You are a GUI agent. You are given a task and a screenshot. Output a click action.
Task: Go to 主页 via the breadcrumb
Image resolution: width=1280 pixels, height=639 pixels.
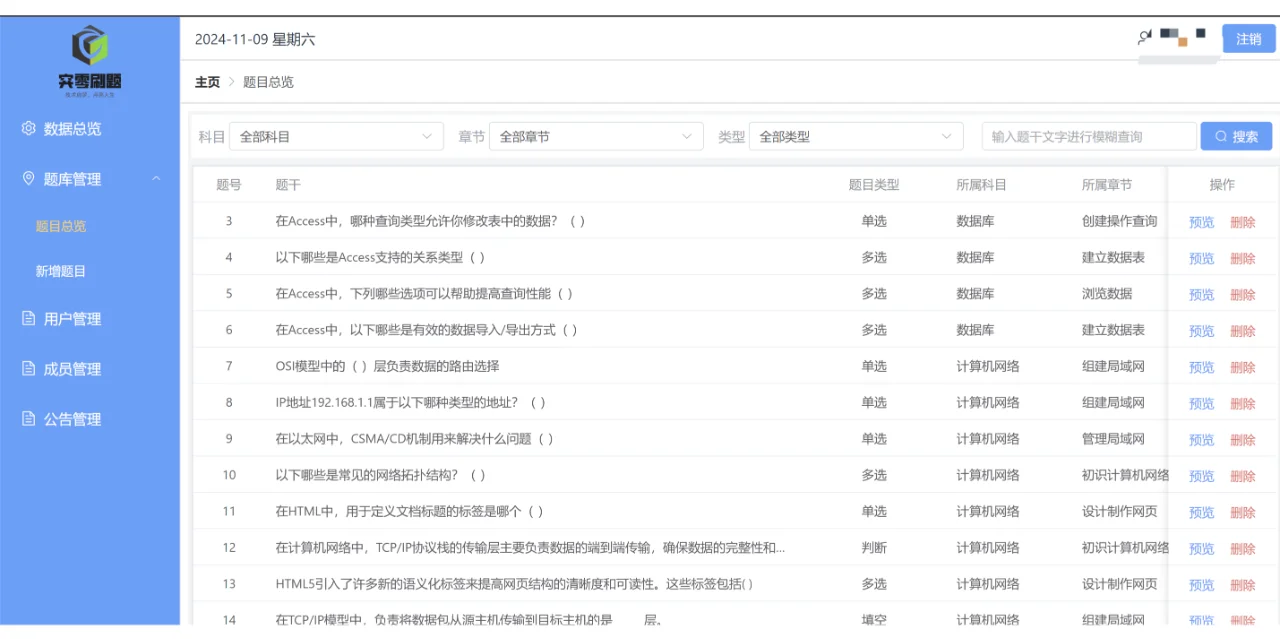[206, 82]
